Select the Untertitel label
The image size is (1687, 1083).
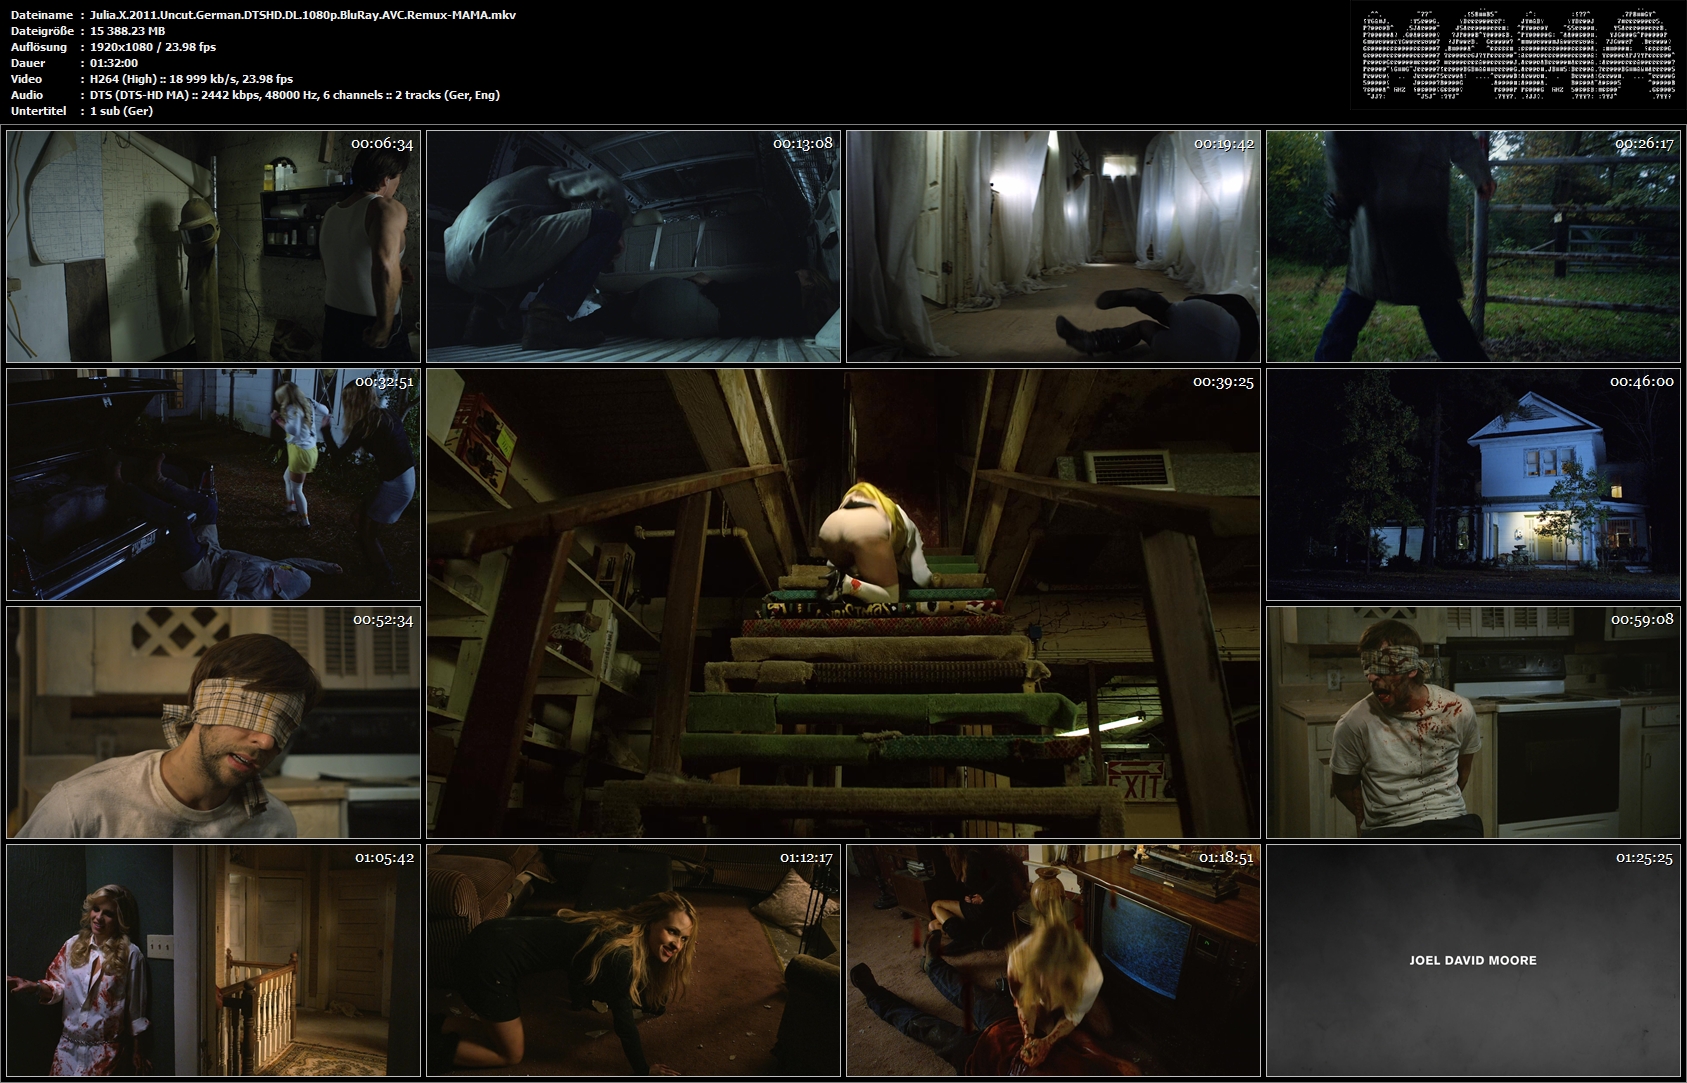pos(39,111)
